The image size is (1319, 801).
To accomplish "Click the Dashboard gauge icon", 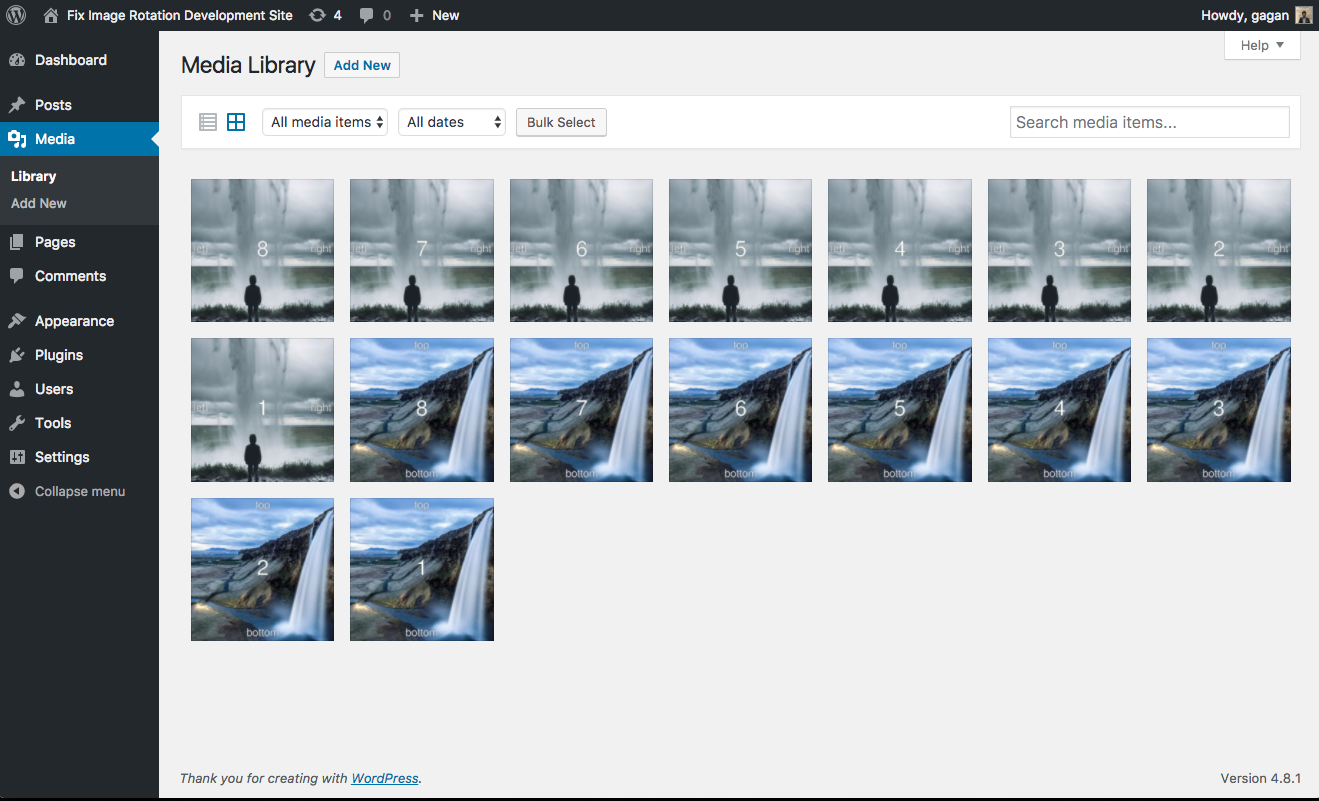I will click(17, 60).
